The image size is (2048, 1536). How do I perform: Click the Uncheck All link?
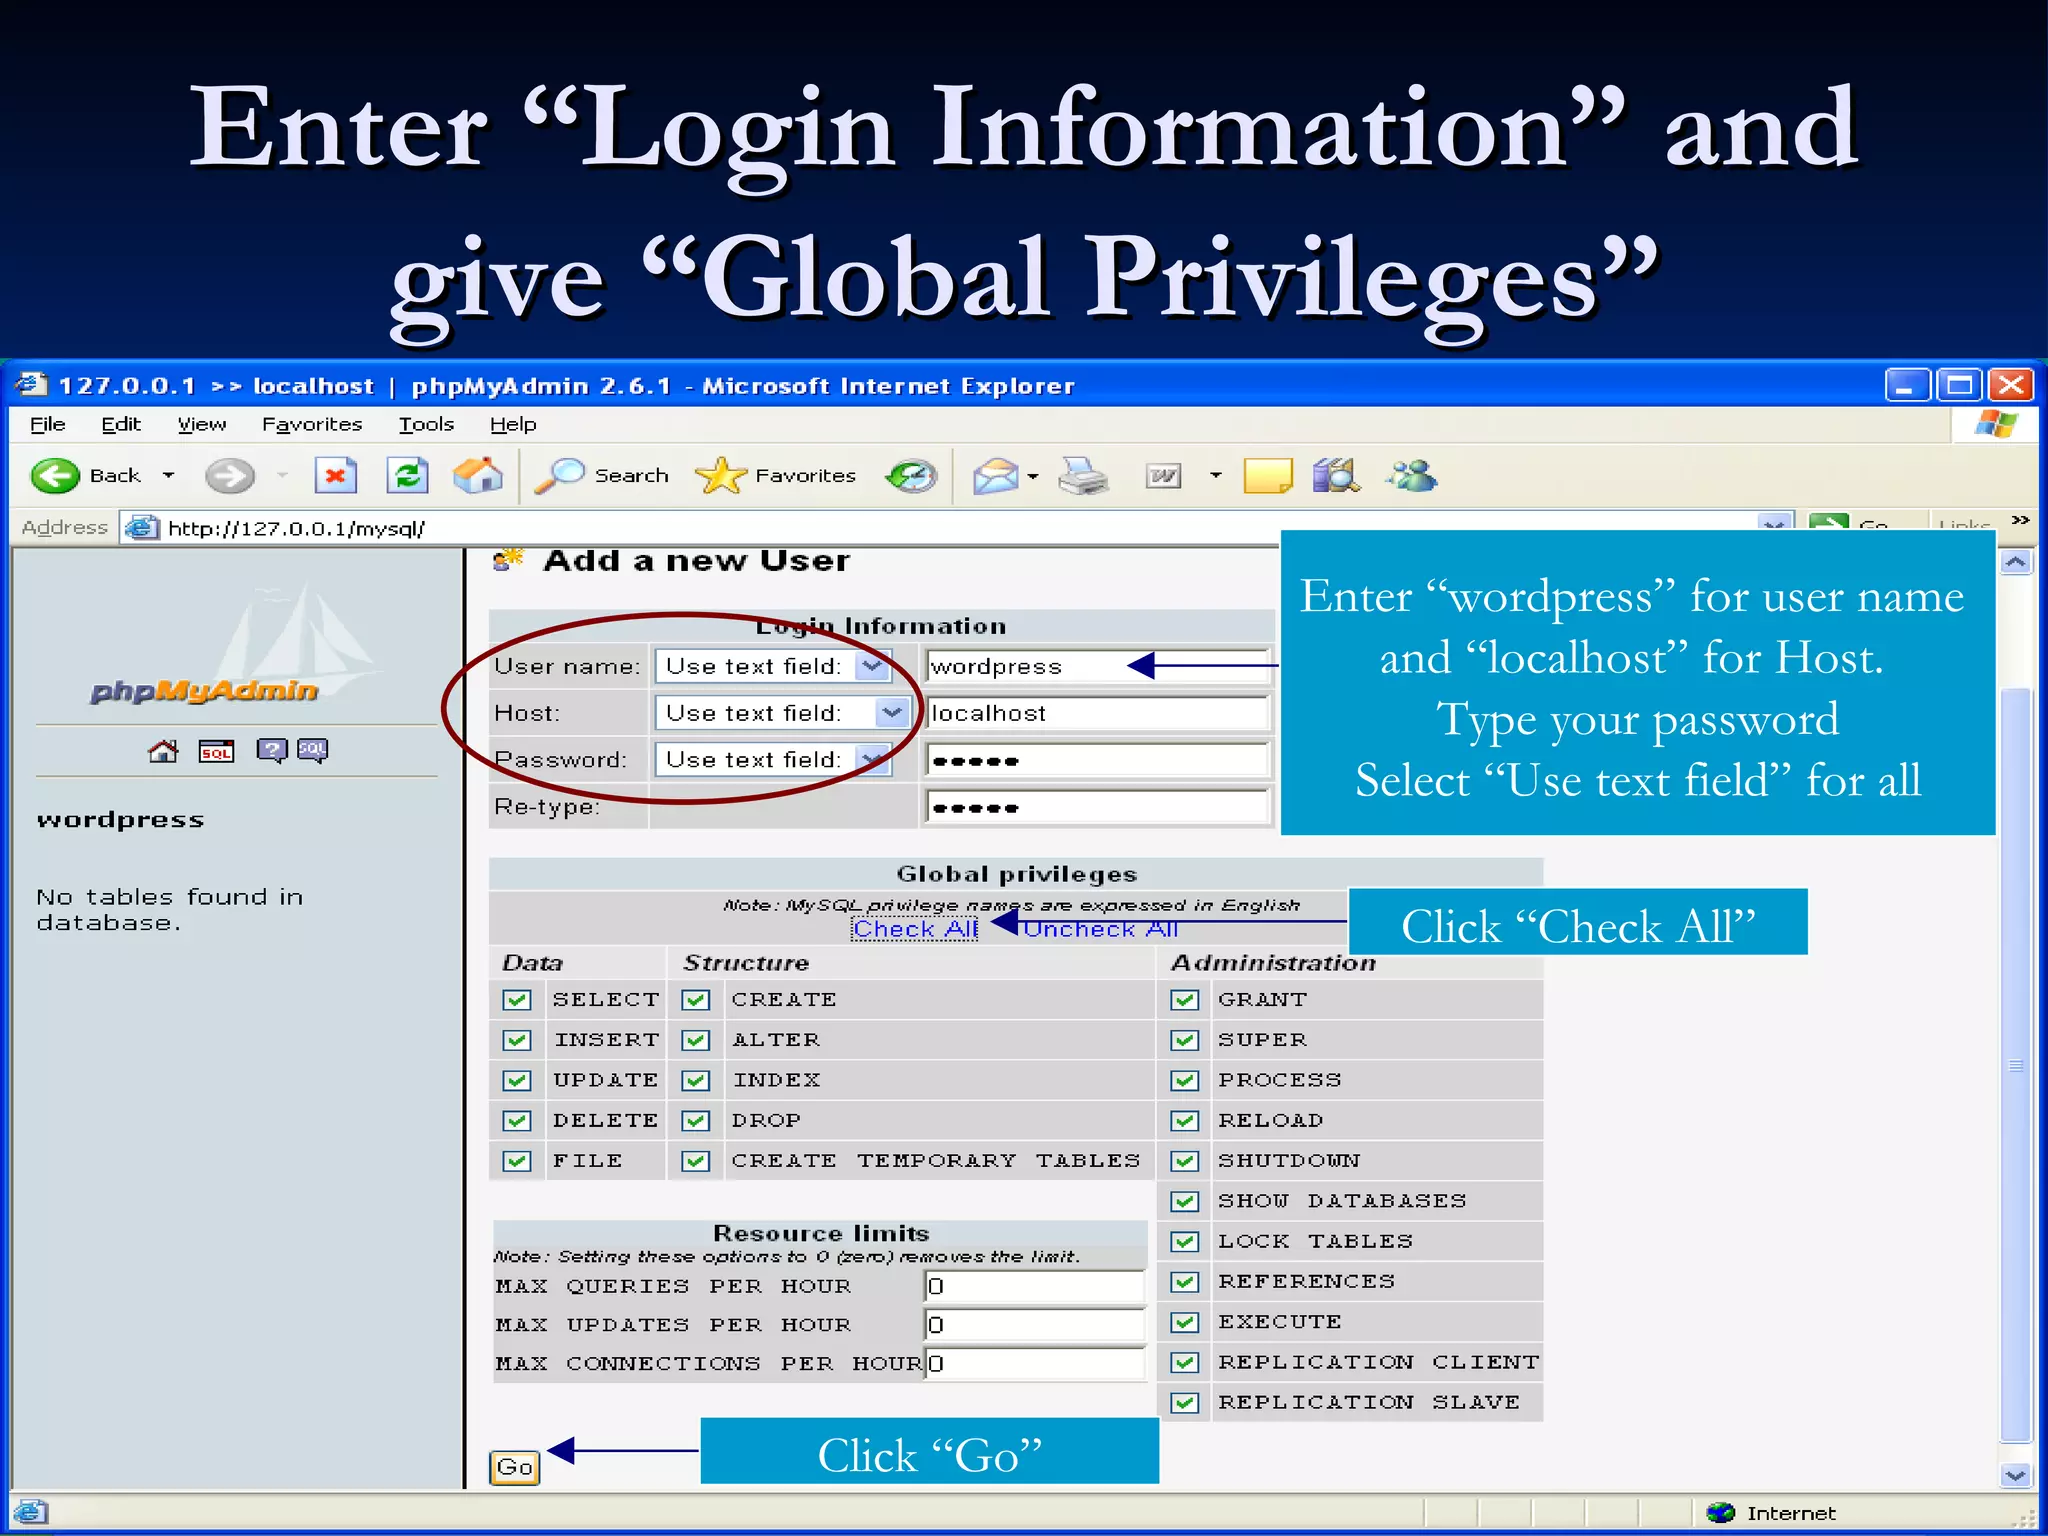coord(1100,929)
